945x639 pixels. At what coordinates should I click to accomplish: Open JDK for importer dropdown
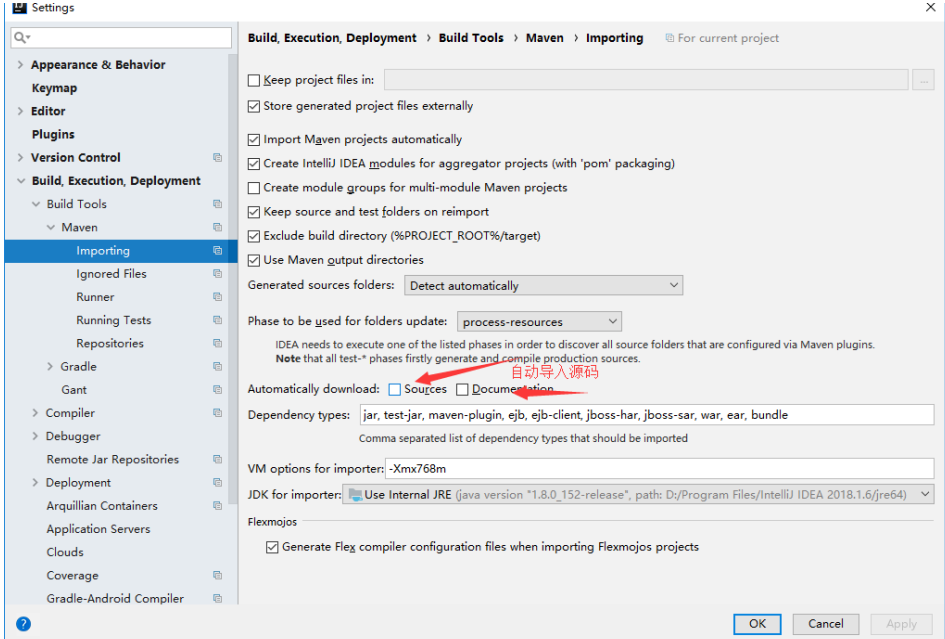pyautogui.click(x=638, y=495)
